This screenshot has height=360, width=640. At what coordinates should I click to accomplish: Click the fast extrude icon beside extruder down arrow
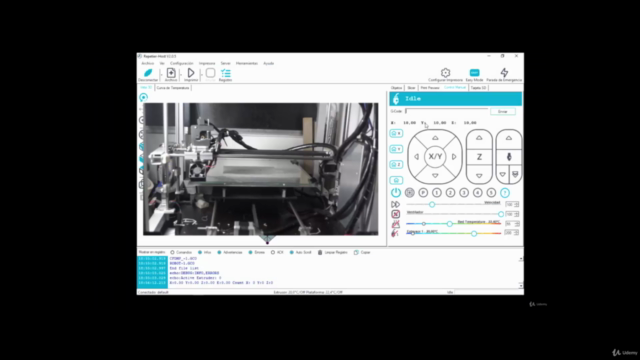click(515, 174)
